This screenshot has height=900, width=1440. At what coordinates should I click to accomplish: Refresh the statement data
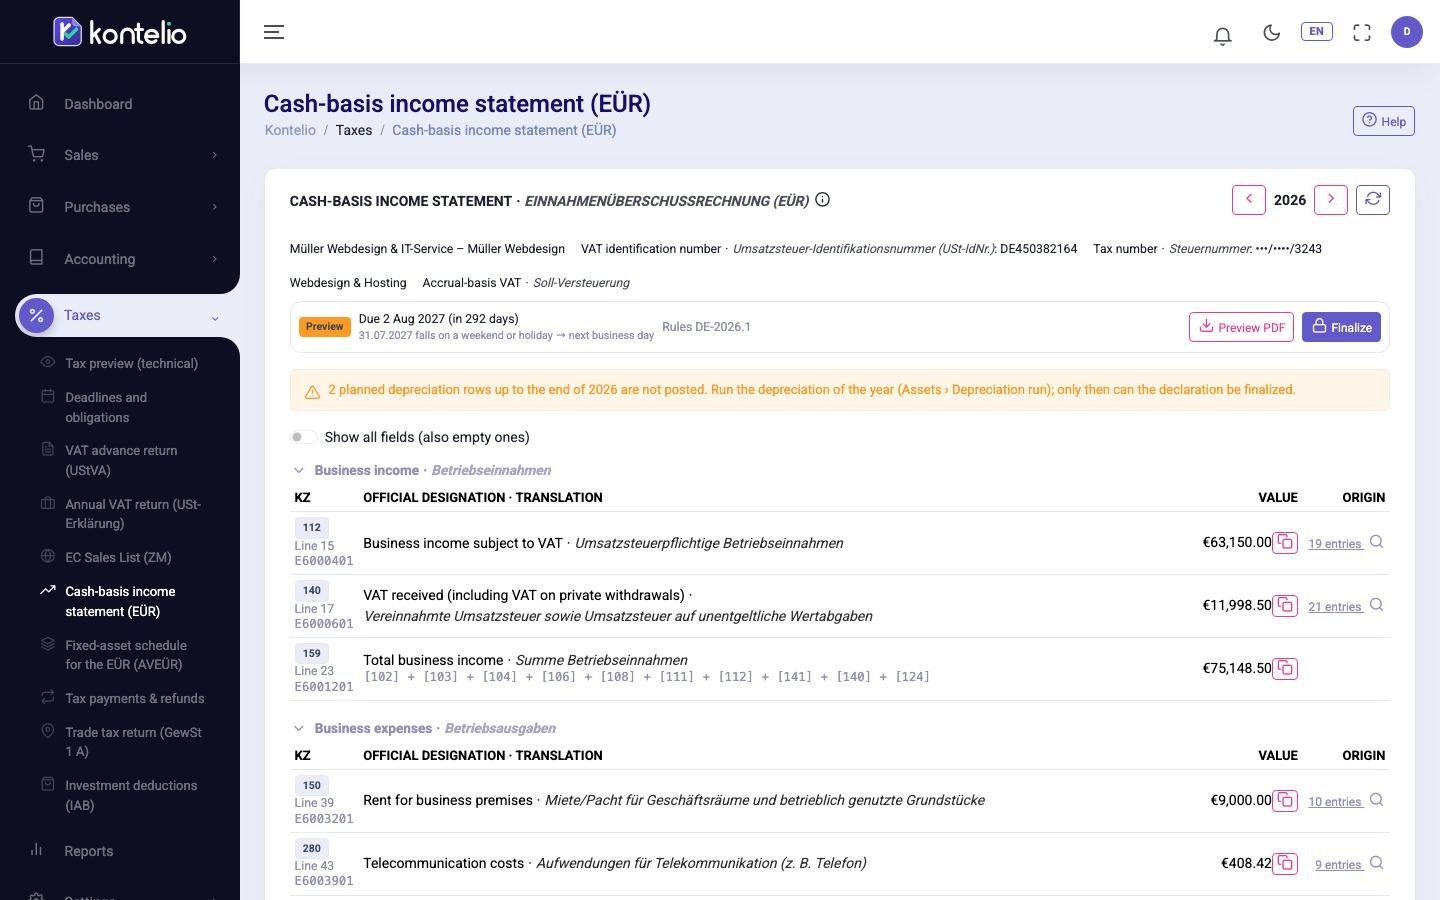(1373, 200)
